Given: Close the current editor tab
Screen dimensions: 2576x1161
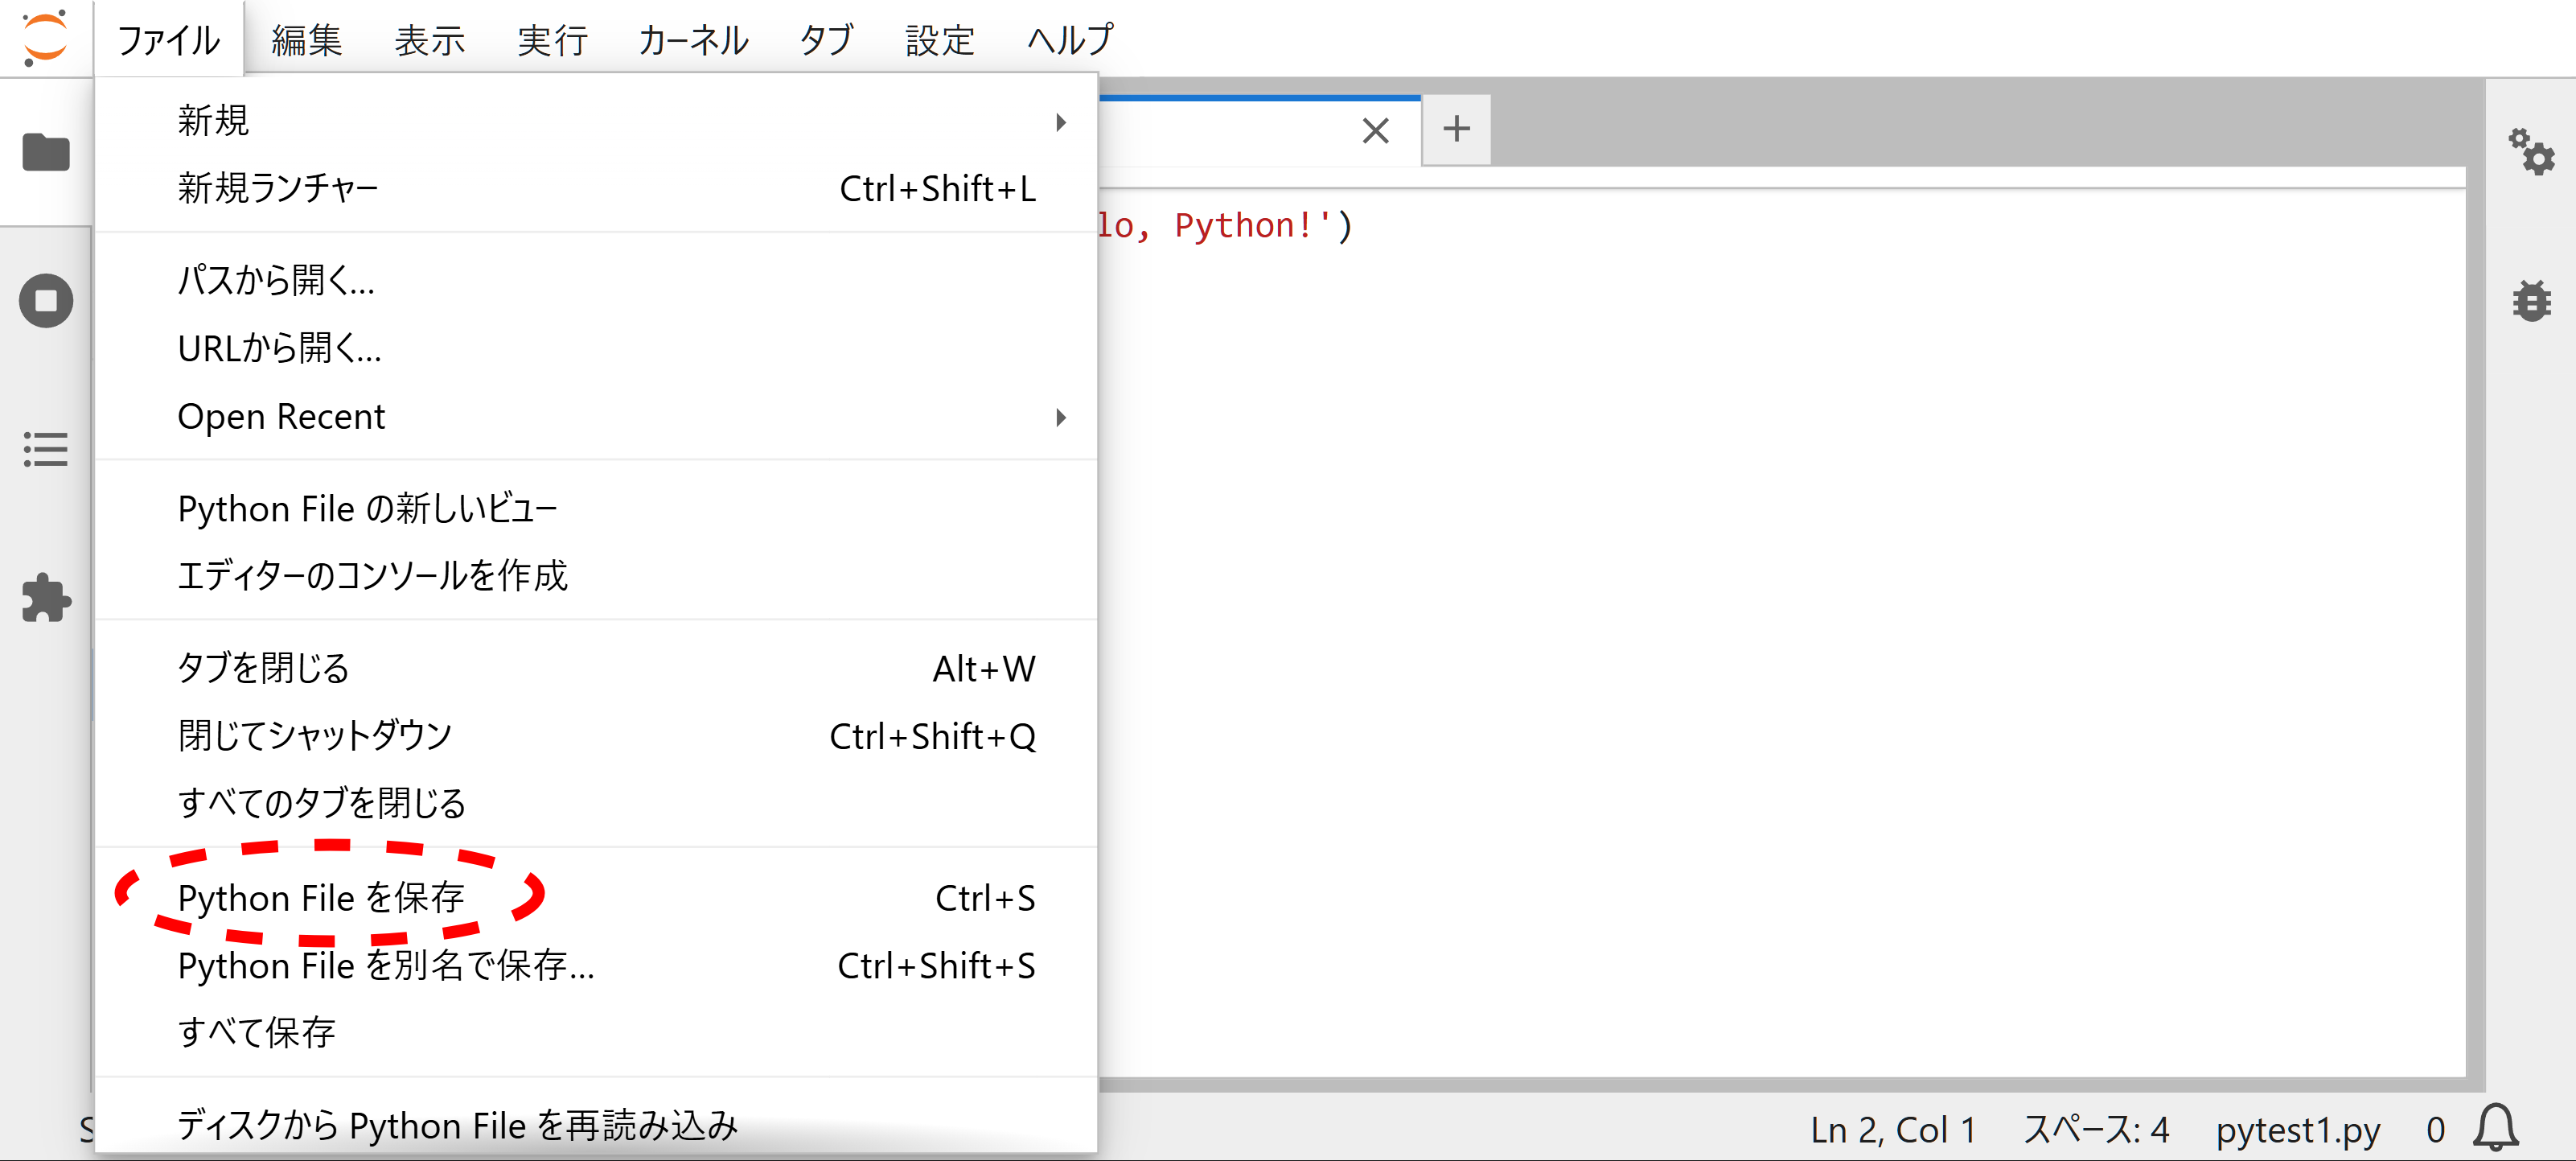Looking at the screenshot, I should pos(1375,130).
